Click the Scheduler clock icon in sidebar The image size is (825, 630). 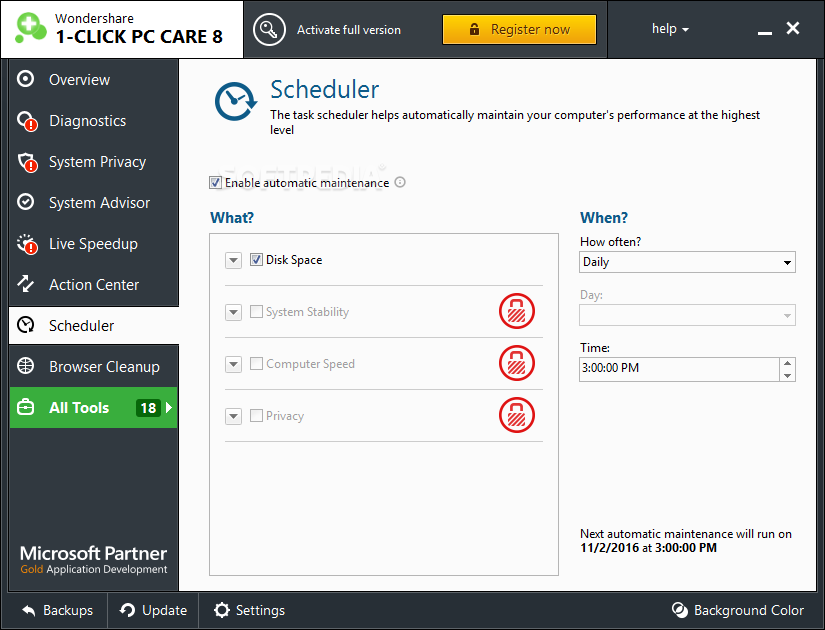pyautogui.click(x=25, y=325)
